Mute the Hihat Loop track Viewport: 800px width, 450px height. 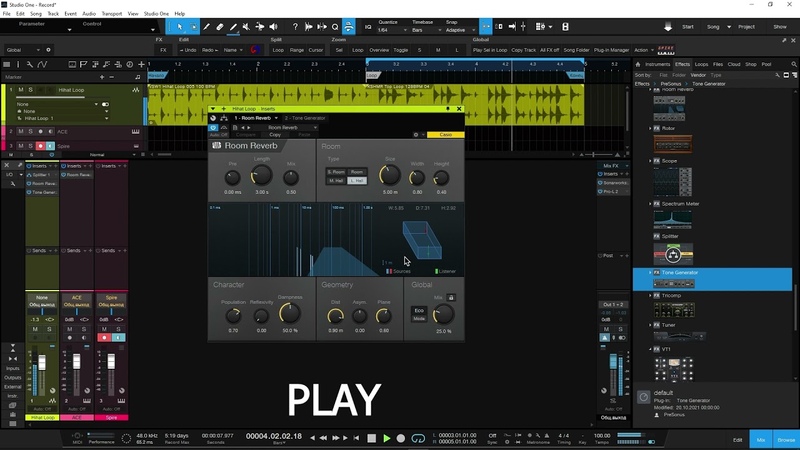(x=21, y=90)
